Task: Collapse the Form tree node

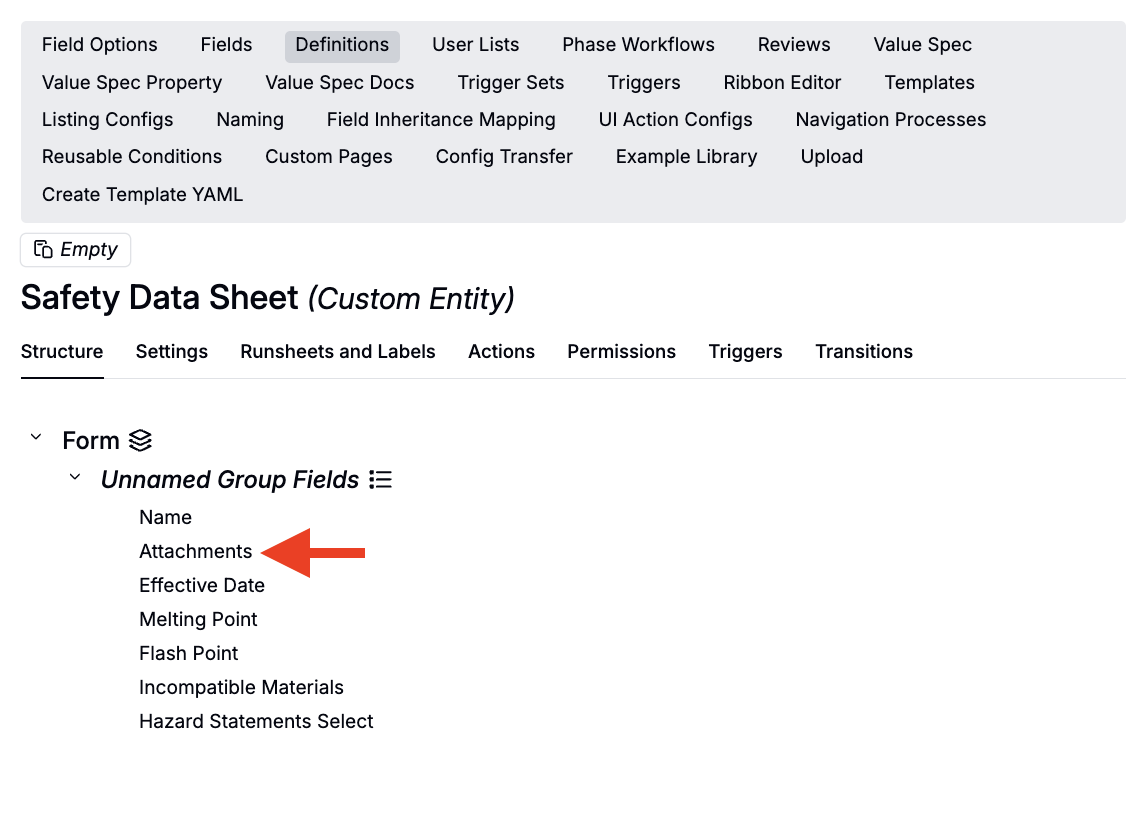Action: 36,438
